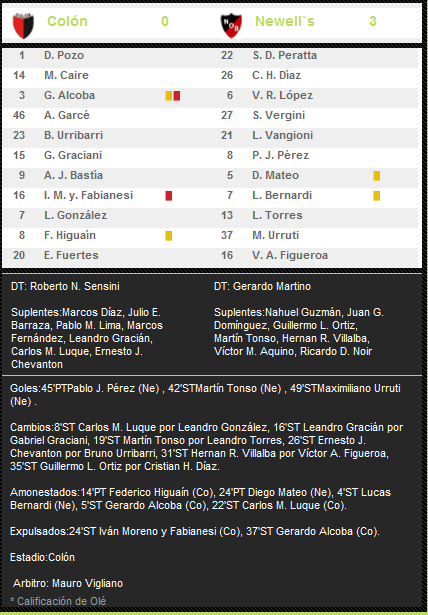This screenshot has width=428, height=615.
Task: Select player D. Pozo in Colón lineup
Action: [x=64, y=55]
